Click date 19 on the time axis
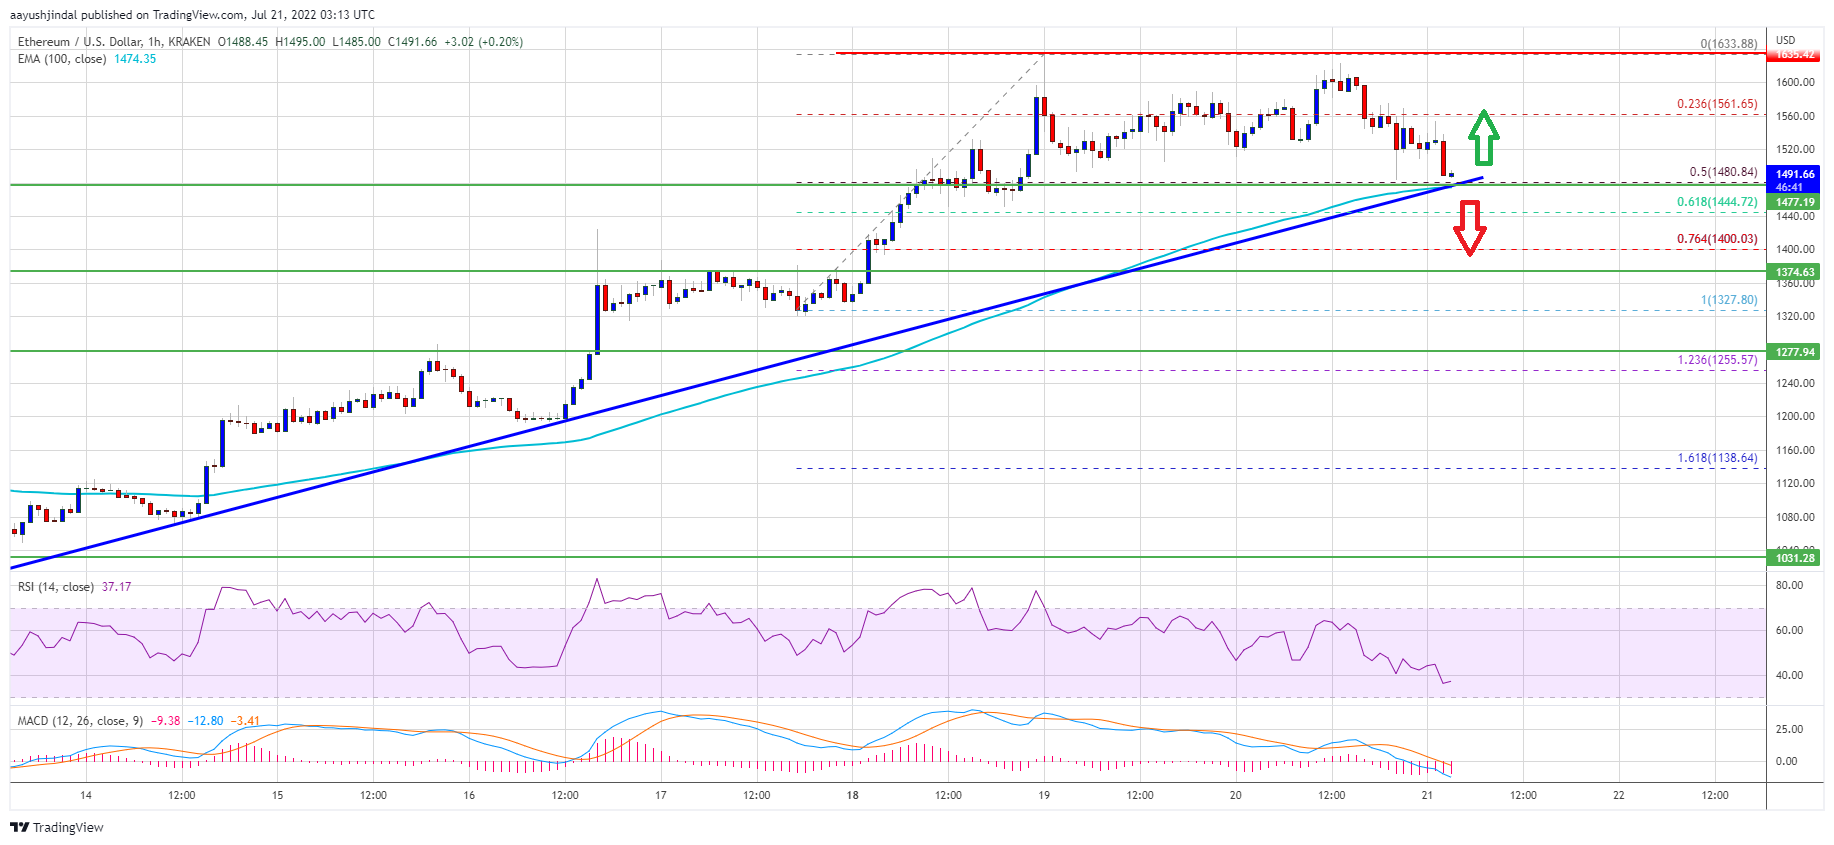 (1044, 796)
